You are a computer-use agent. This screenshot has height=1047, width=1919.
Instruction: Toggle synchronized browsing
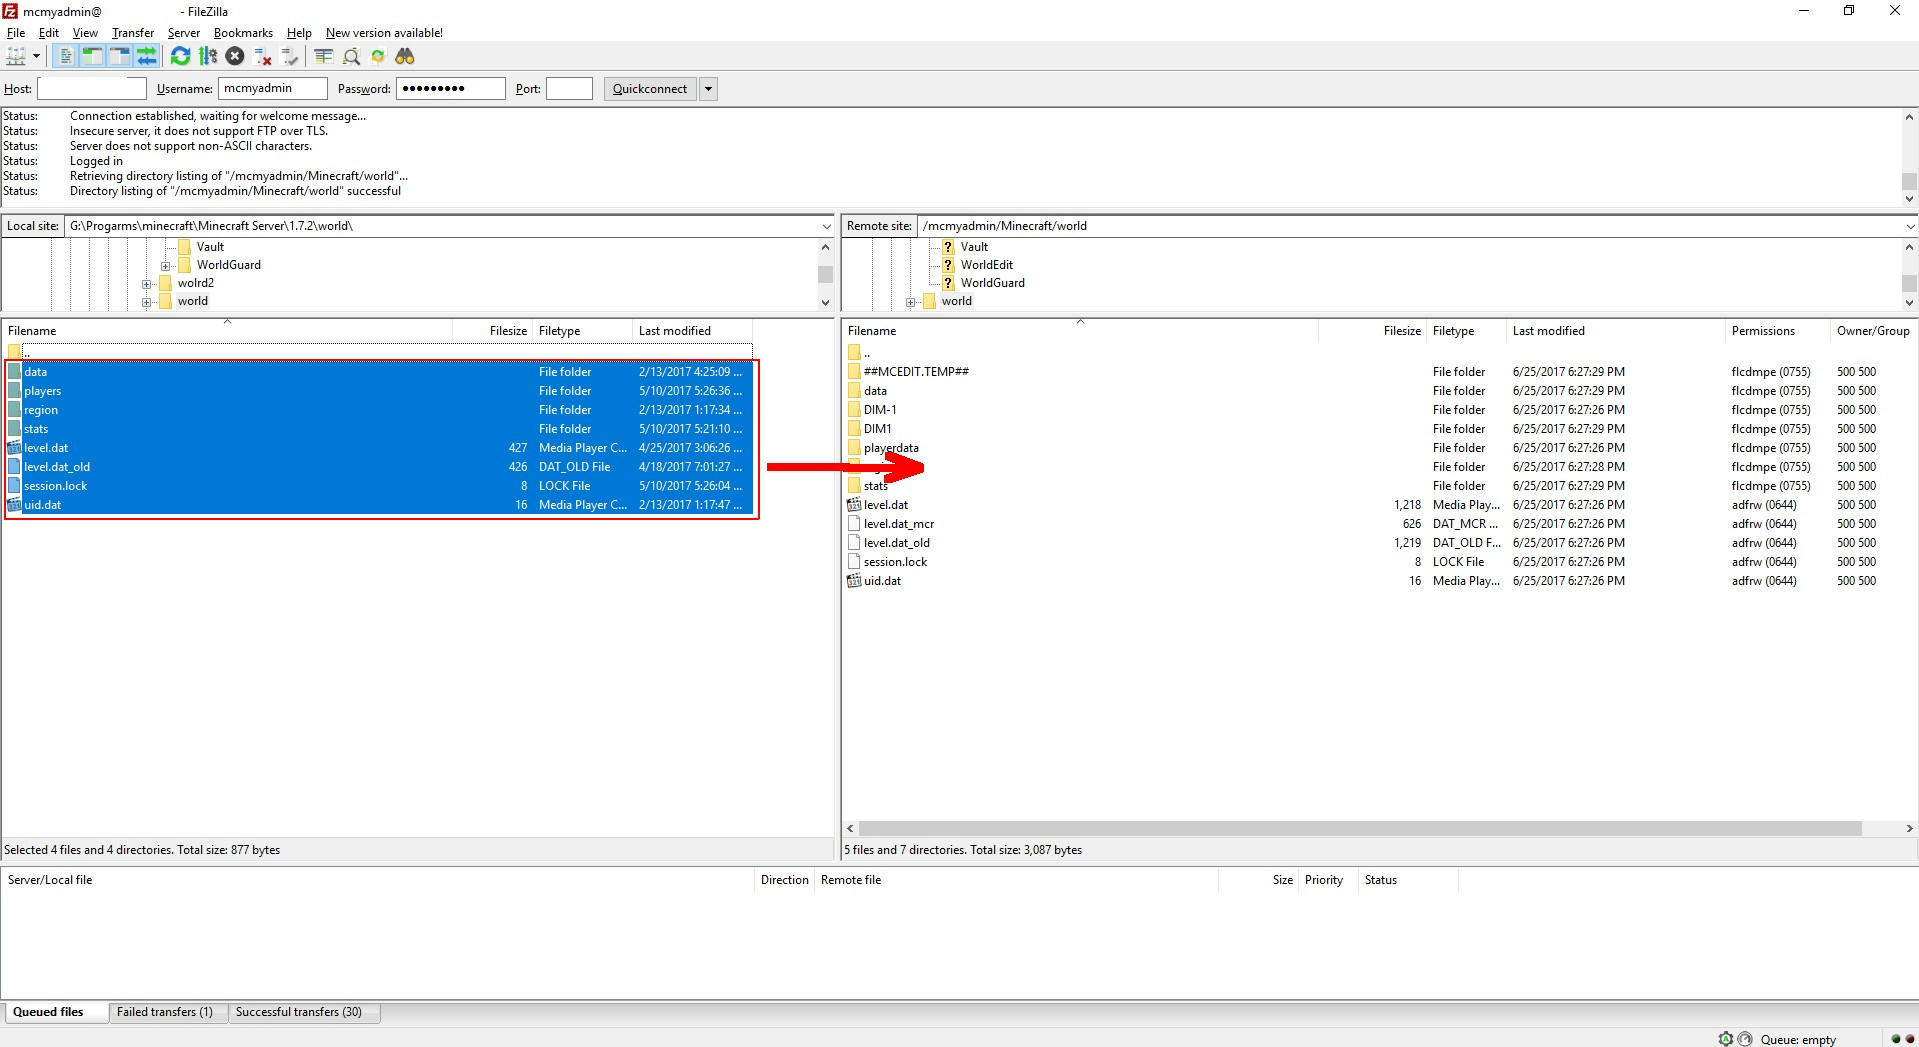click(378, 56)
